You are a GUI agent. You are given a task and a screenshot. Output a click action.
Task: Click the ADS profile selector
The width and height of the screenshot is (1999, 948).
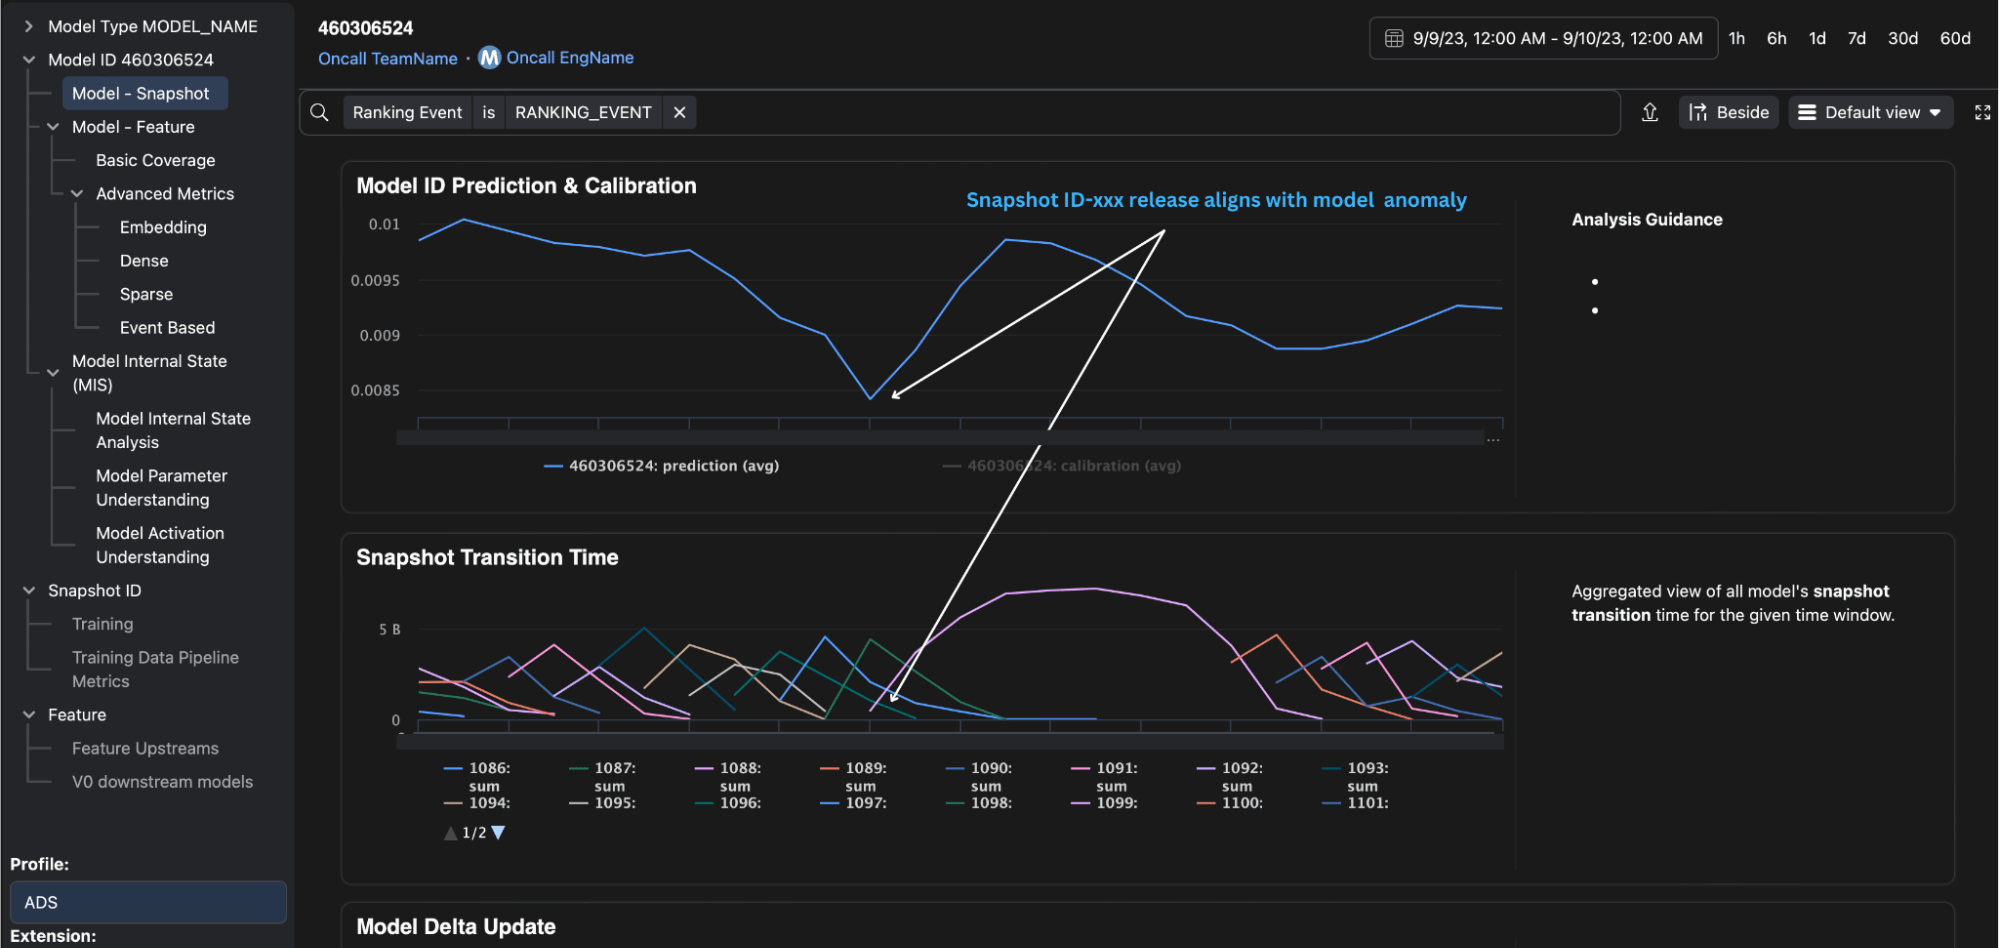tap(147, 901)
